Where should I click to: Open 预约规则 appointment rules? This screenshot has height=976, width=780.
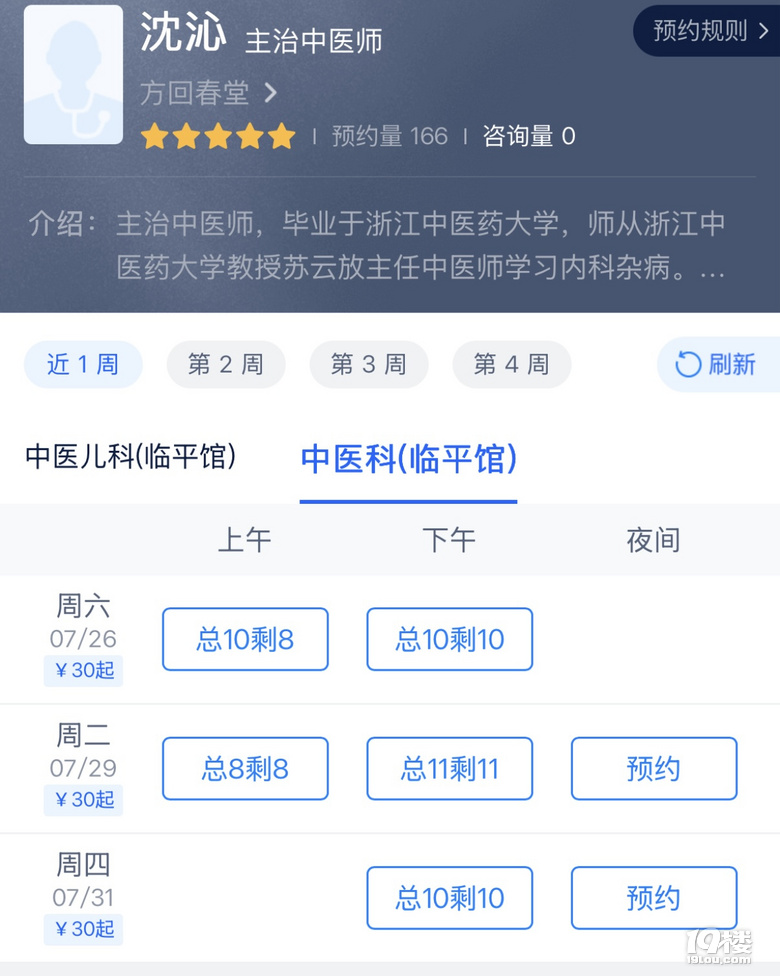tap(710, 30)
